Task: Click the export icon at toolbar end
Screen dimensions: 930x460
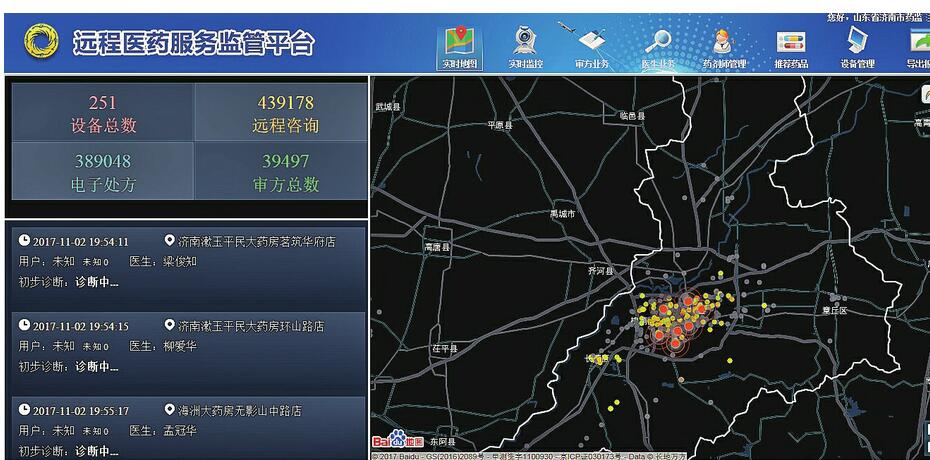Action: (x=918, y=45)
